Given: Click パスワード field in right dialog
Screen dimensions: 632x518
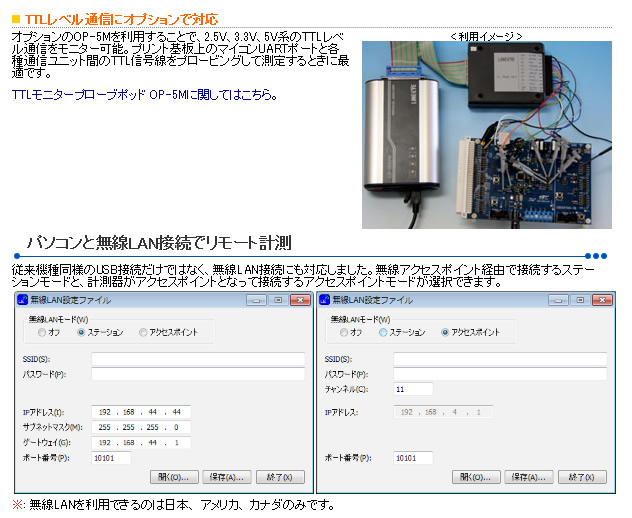Looking at the screenshot, I should point(500,374).
